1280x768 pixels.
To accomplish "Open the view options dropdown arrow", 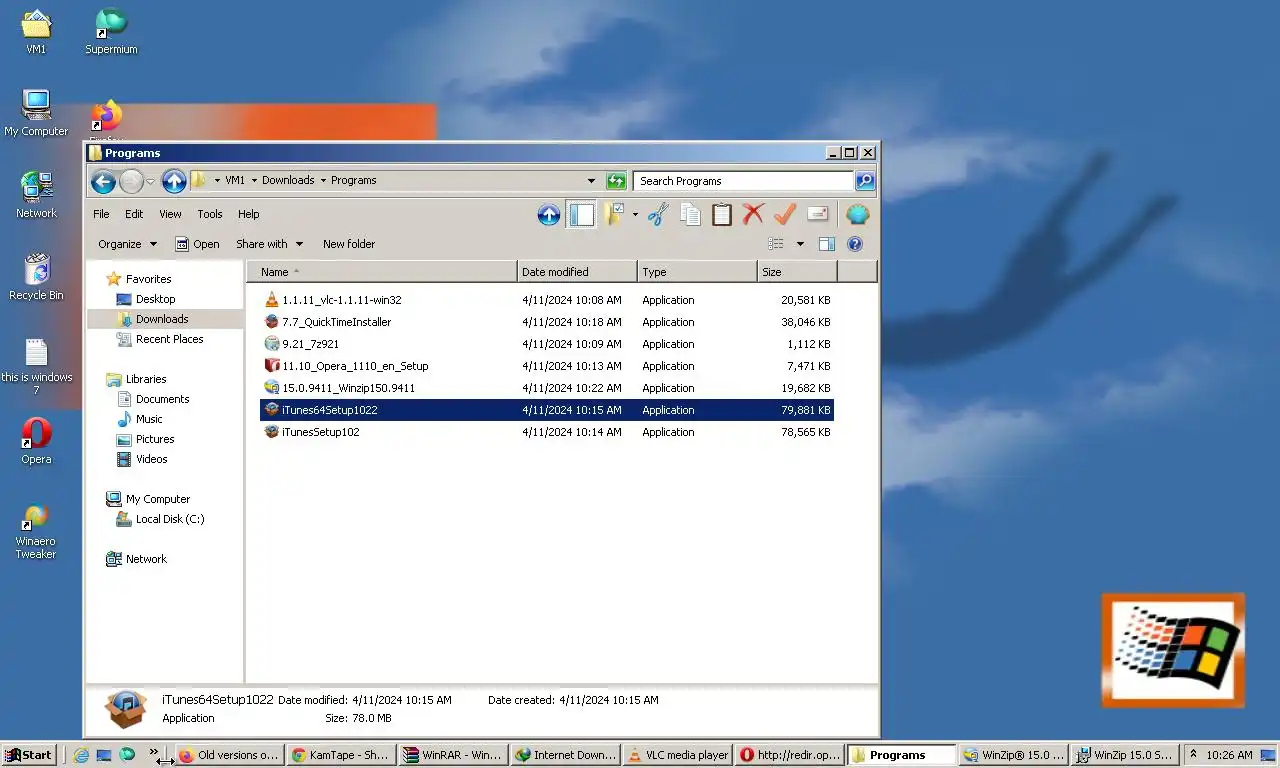I will tap(800, 244).
